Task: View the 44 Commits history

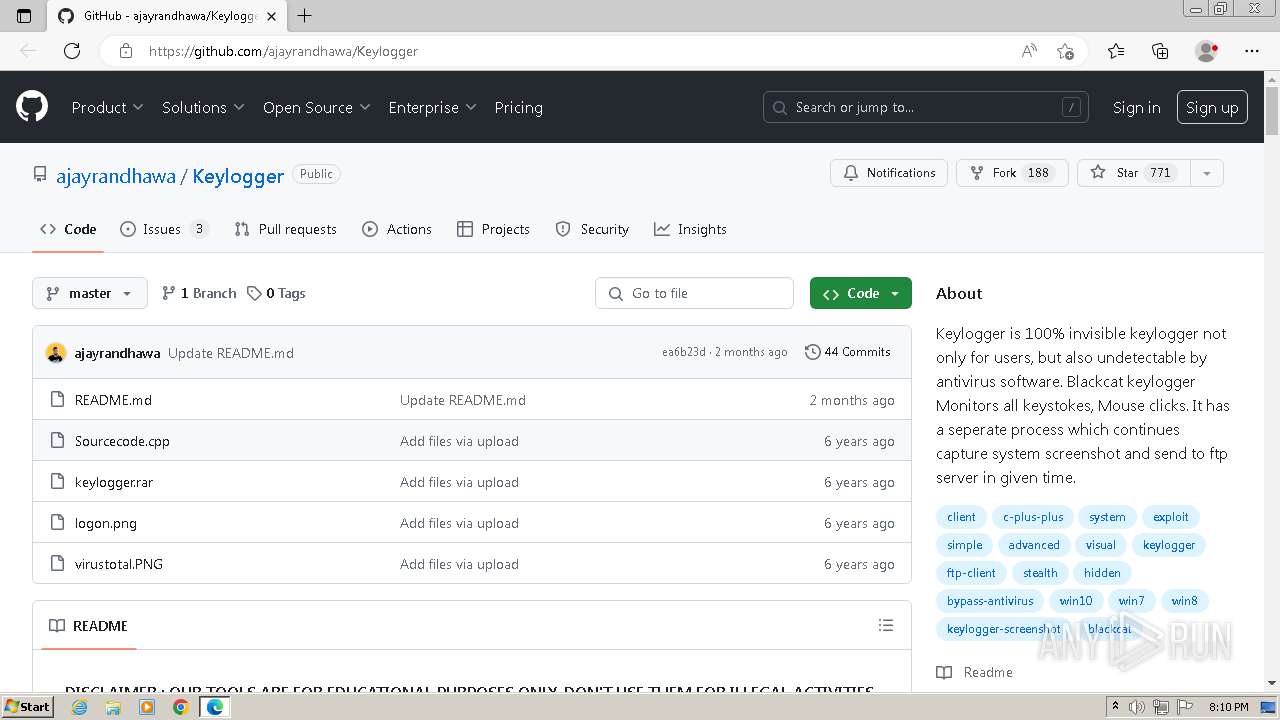Action: (x=848, y=352)
